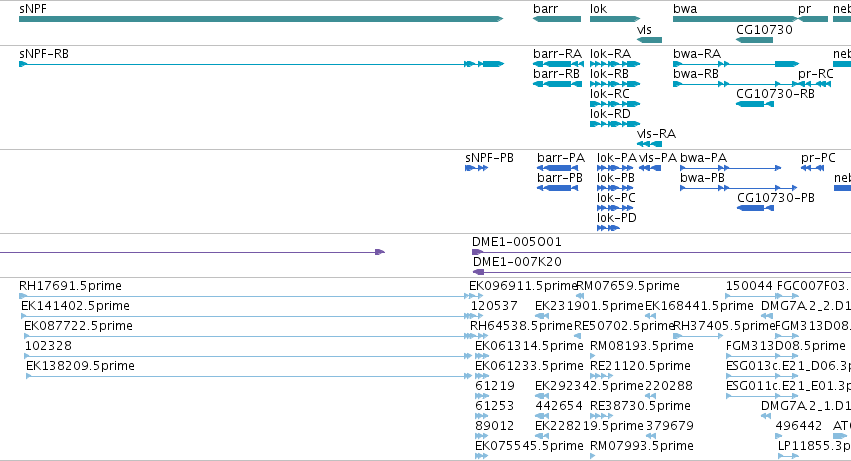The height and width of the screenshot is (461, 851).
Task: Click transcript pr-RC
Action: tap(814, 84)
